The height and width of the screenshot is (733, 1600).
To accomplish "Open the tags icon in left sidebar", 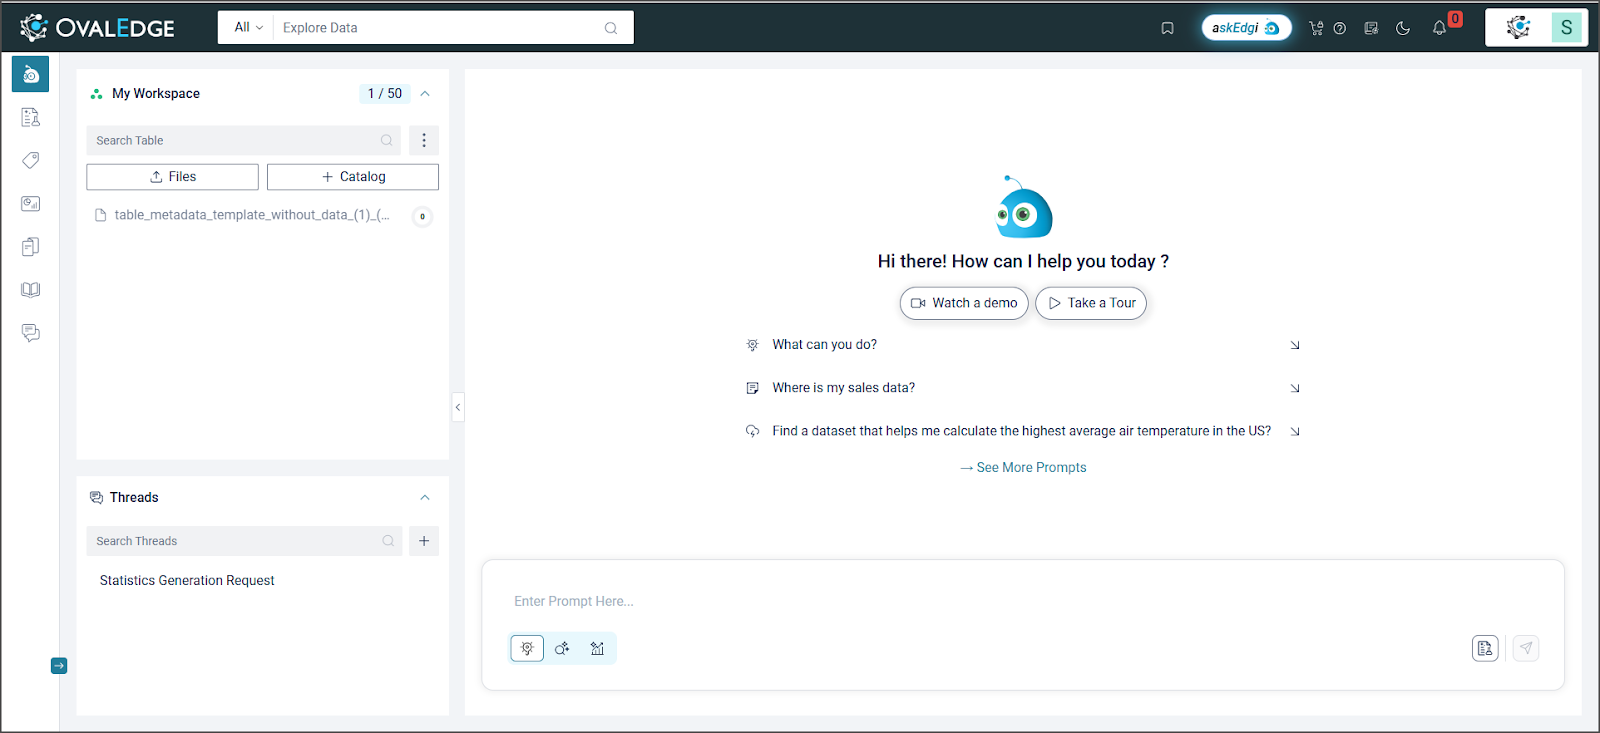I will (31, 160).
